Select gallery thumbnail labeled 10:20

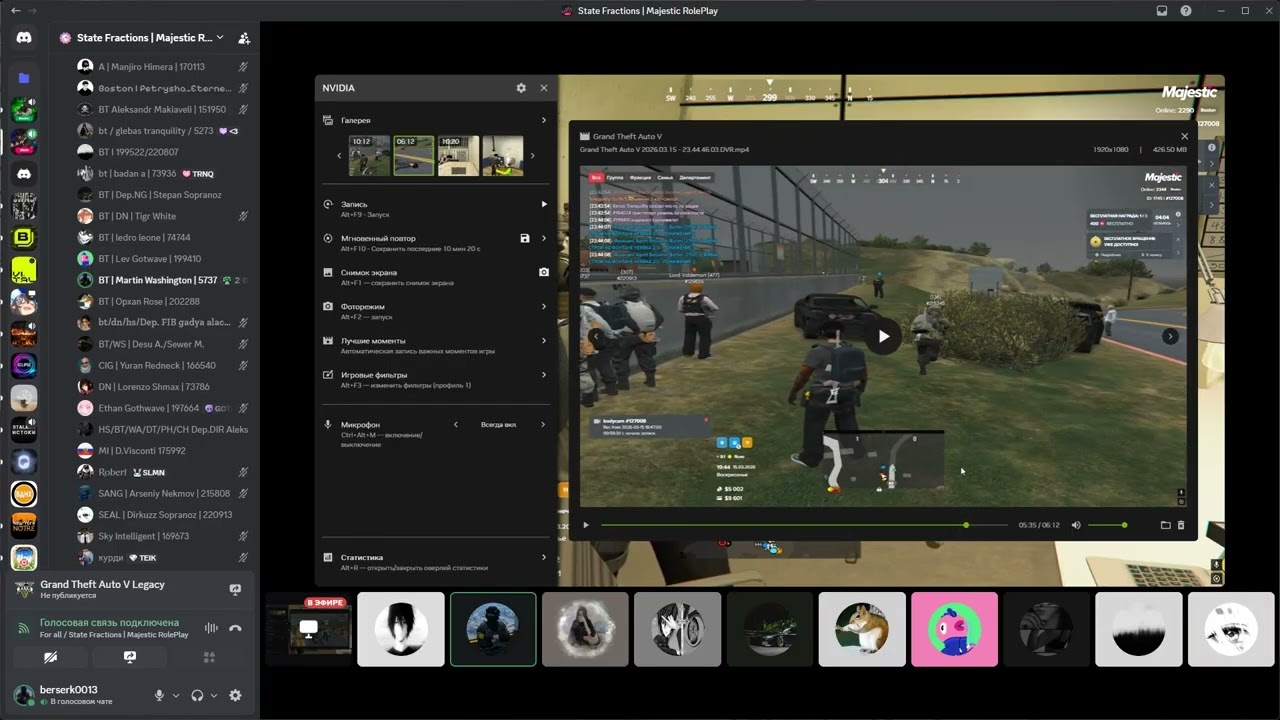point(458,155)
